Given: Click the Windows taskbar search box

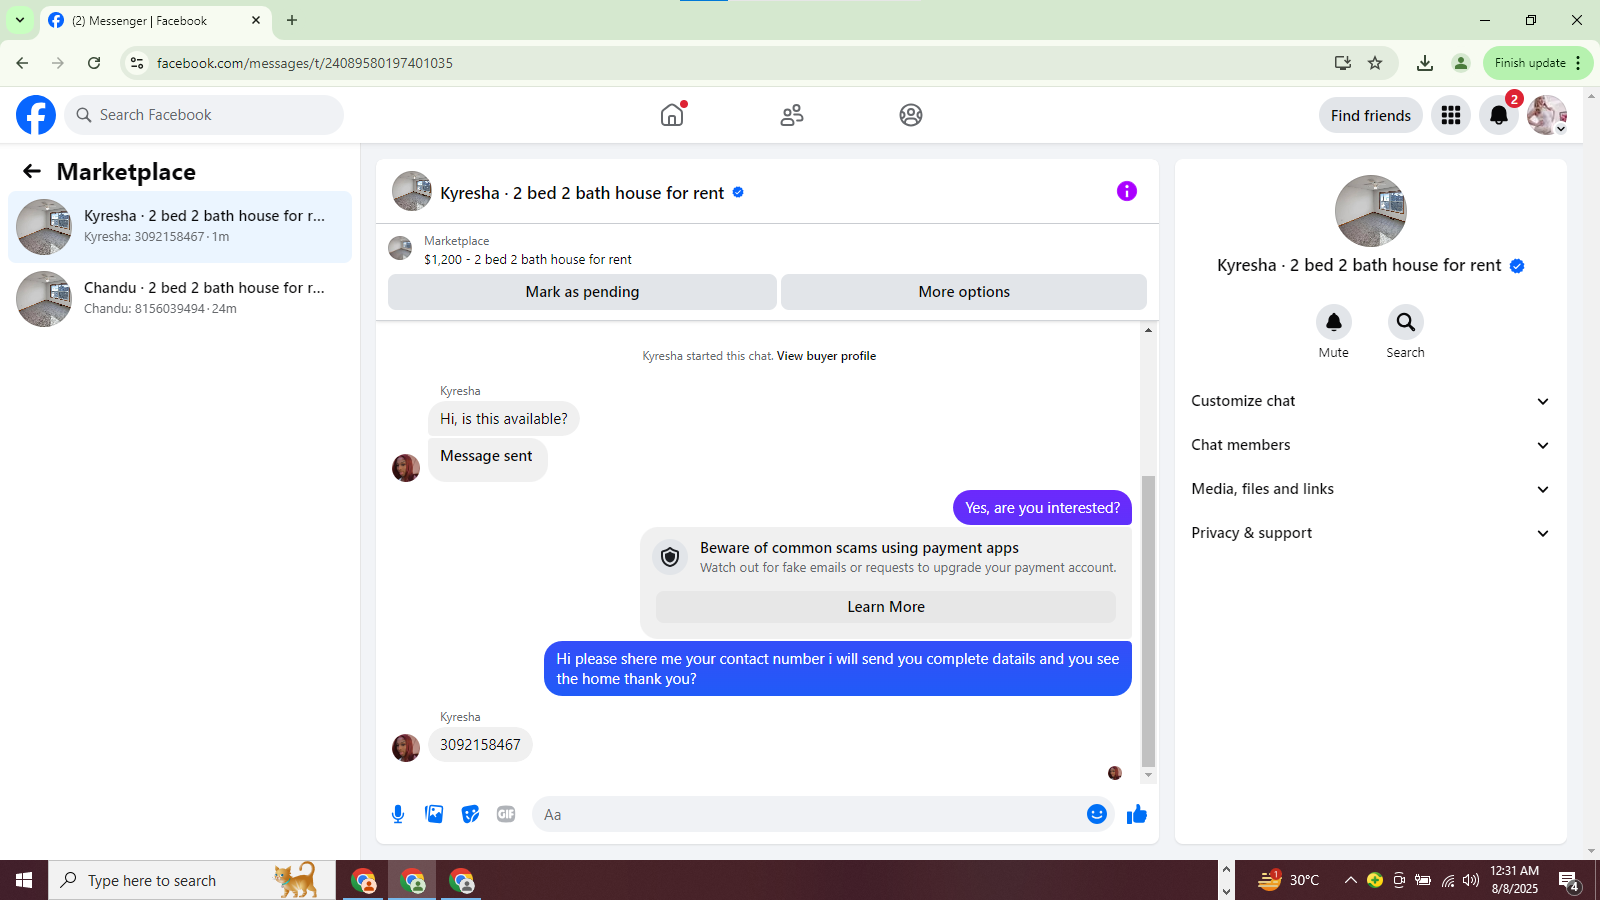Looking at the screenshot, I should pyautogui.click(x=192, y=880).
